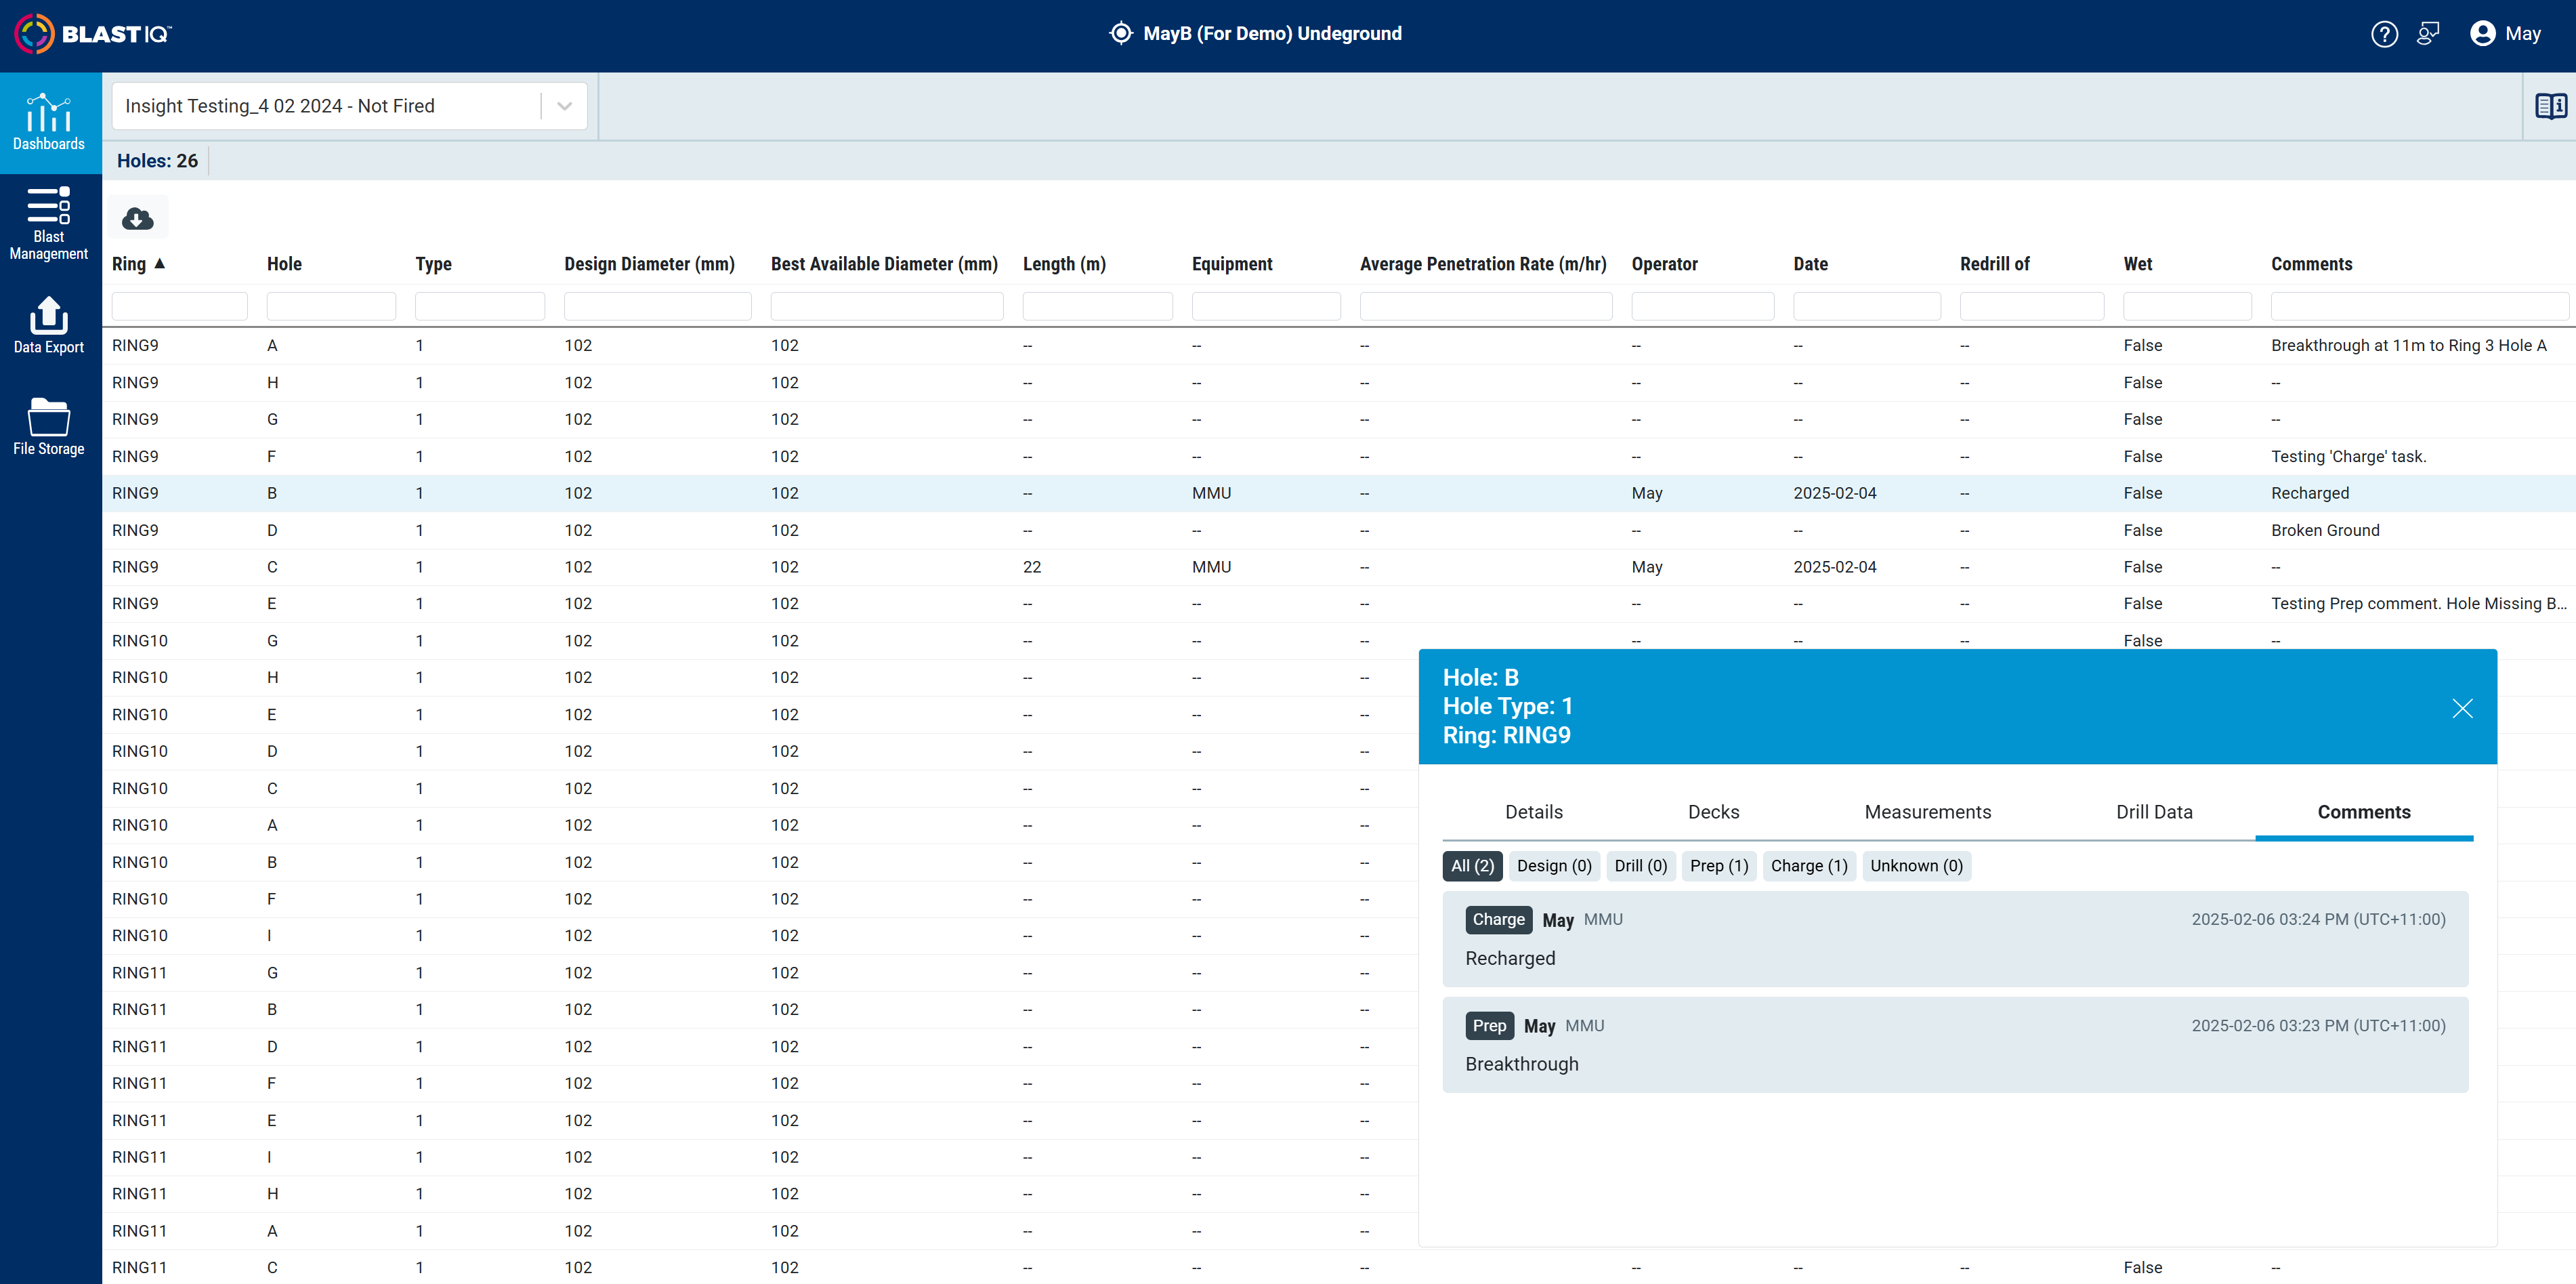Filter comments by Charge (1)
The height and width of the screenshot is (1284, 2576).
pos(1808,866)
